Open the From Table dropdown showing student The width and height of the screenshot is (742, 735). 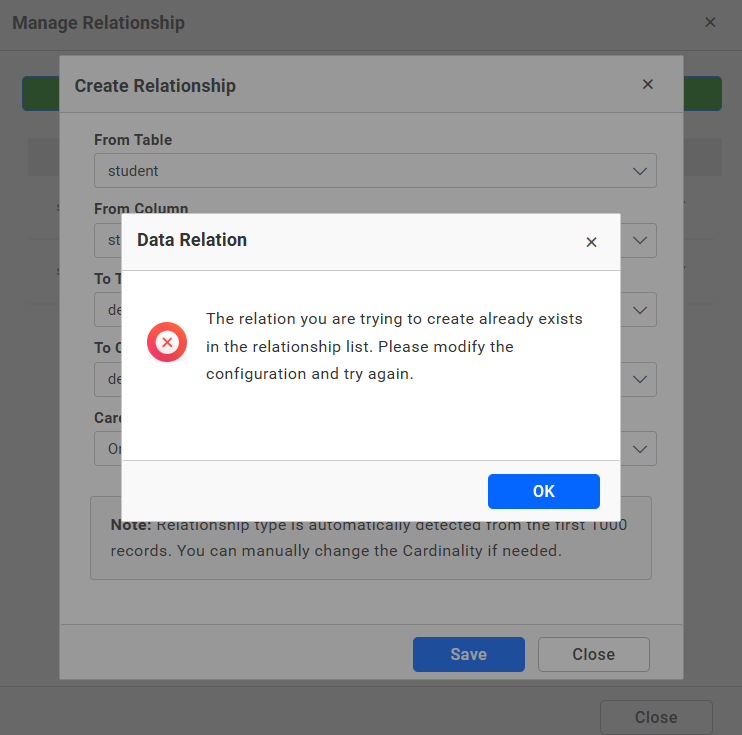coord(375,170)
